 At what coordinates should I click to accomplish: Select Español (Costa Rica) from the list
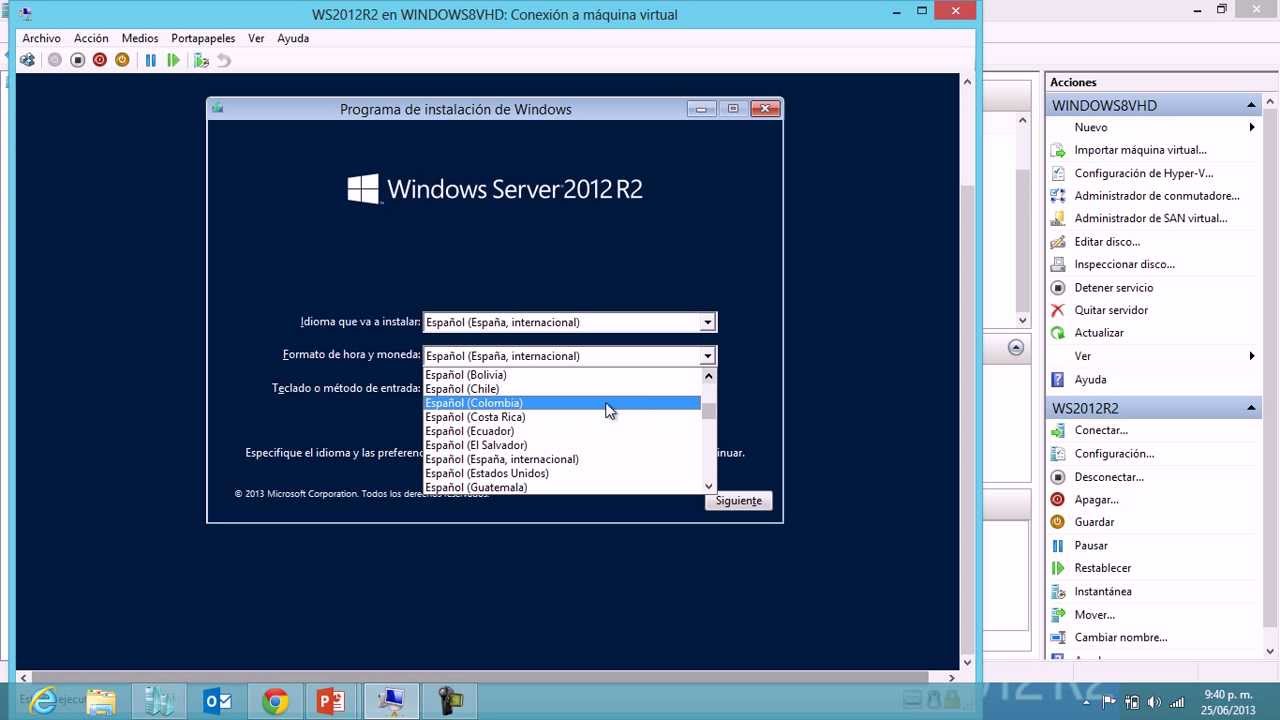pyautogui.click(x=562, y=417)
